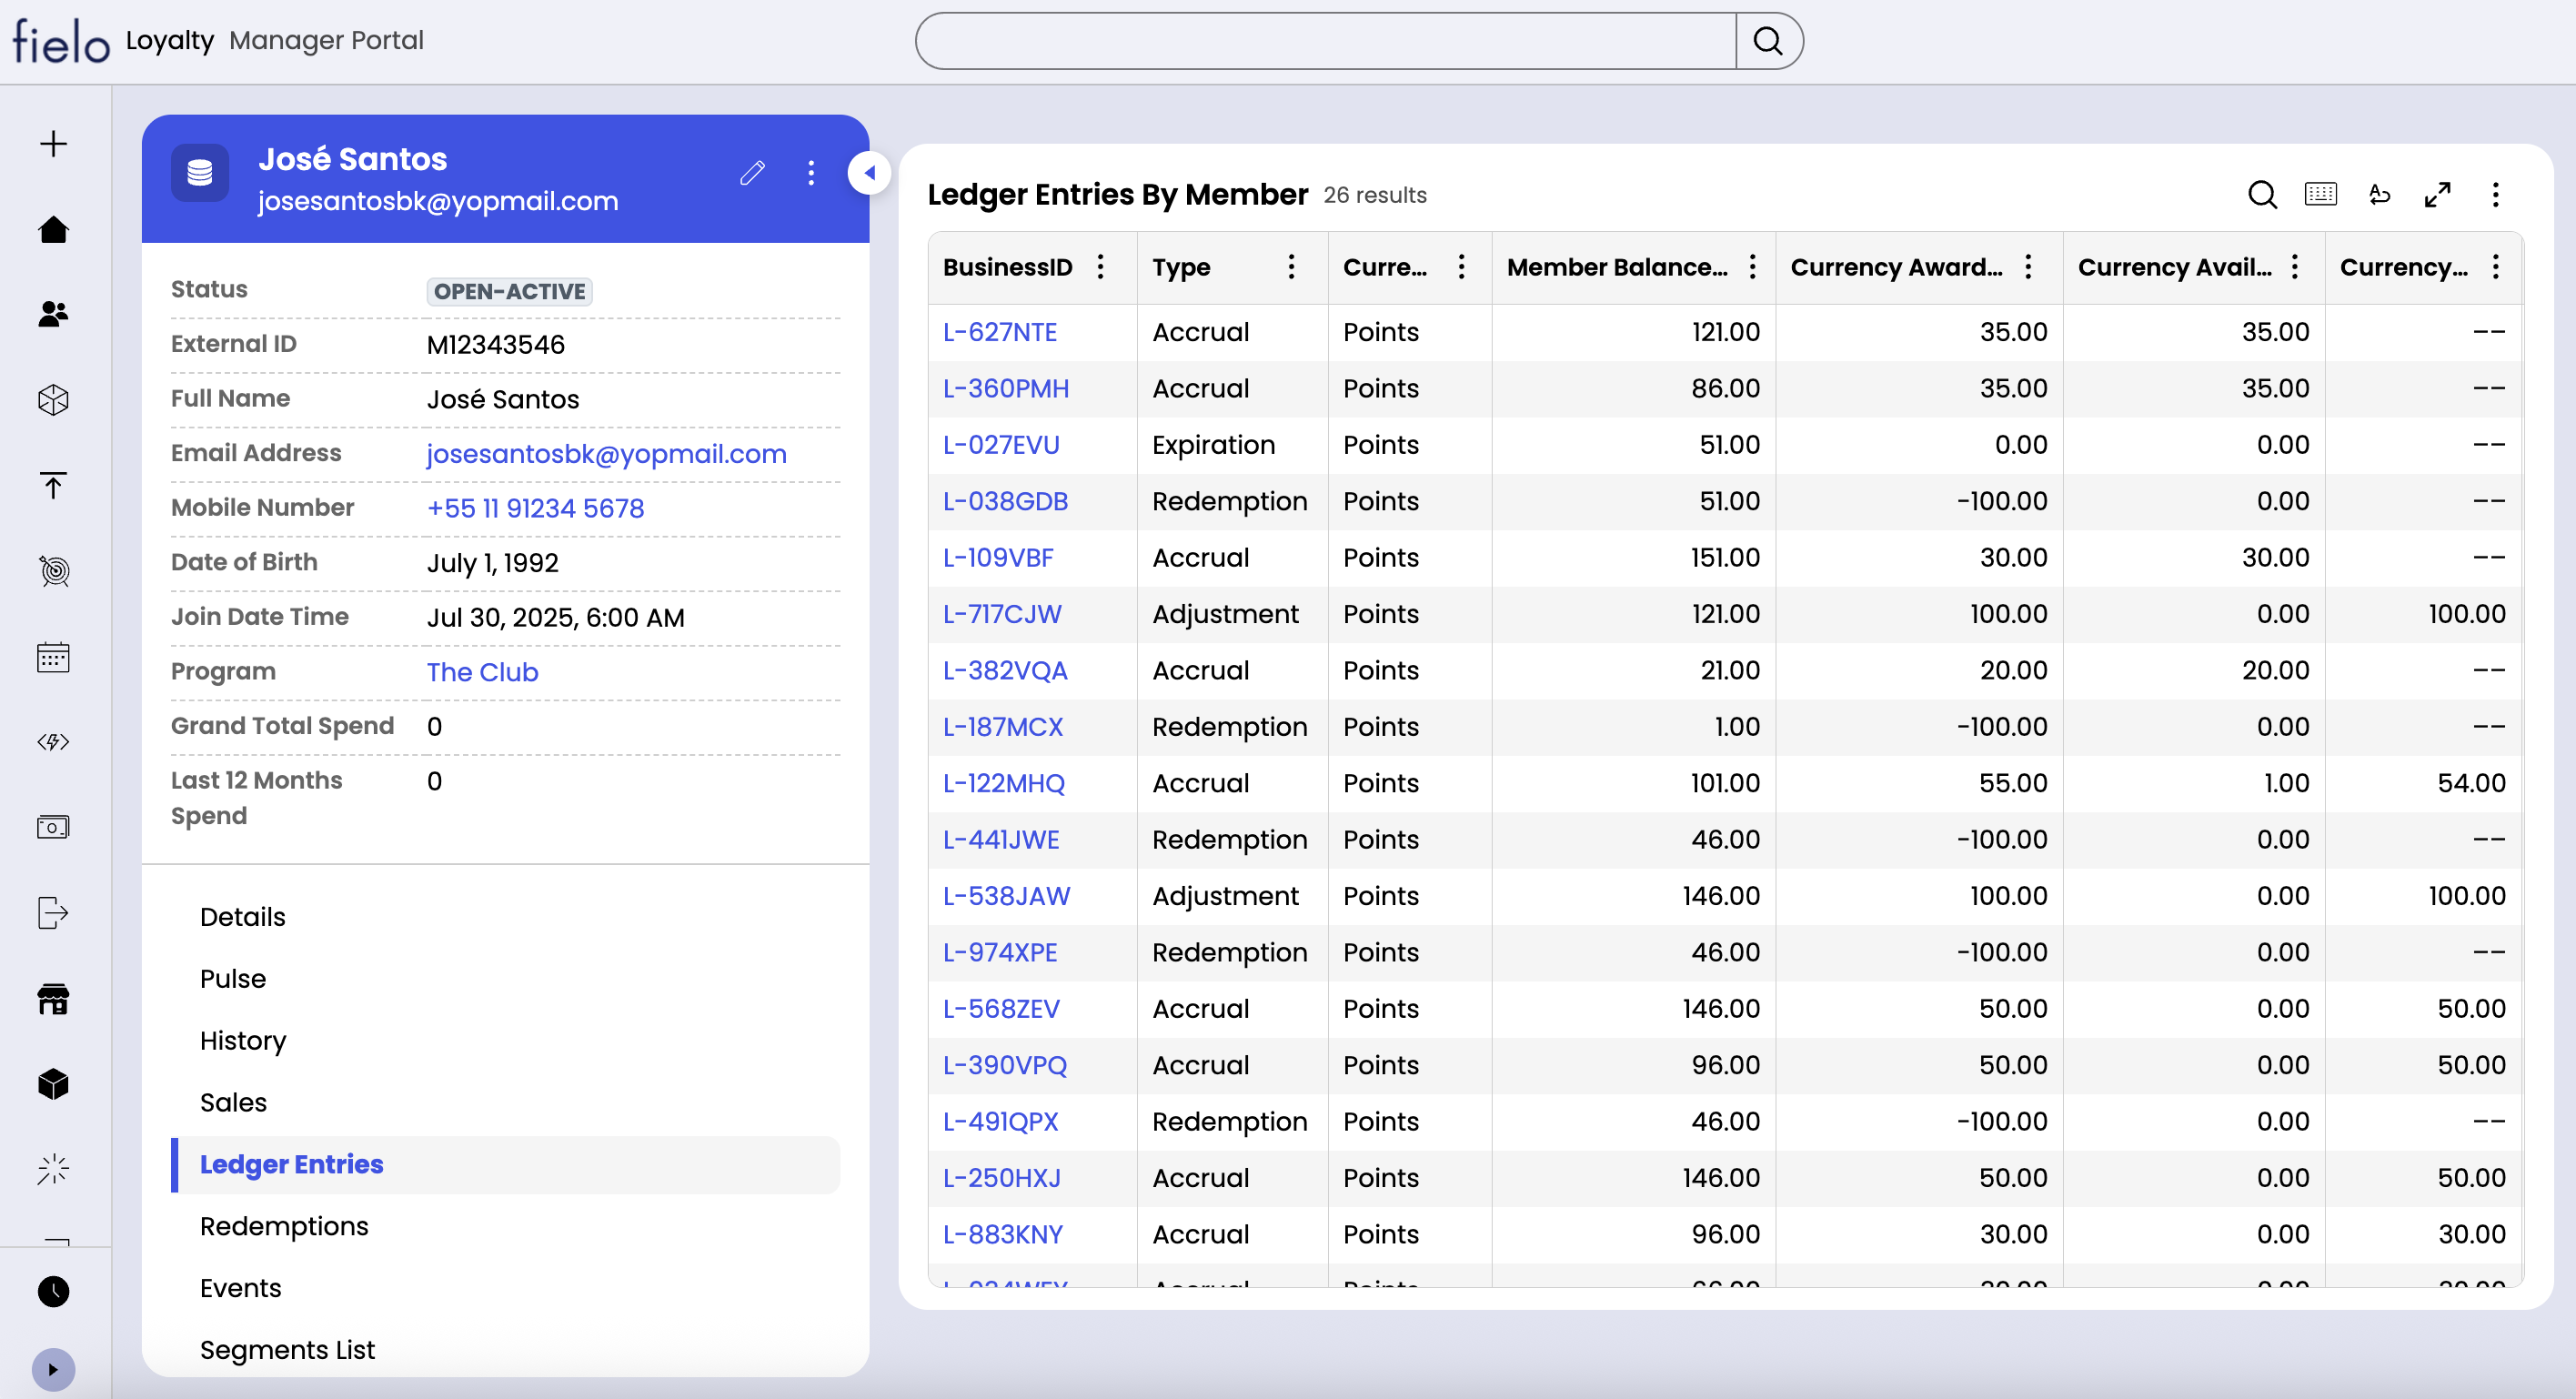Click the pencil edit icon in member header
The image size is (2576, 1399).
coord(752,174)
